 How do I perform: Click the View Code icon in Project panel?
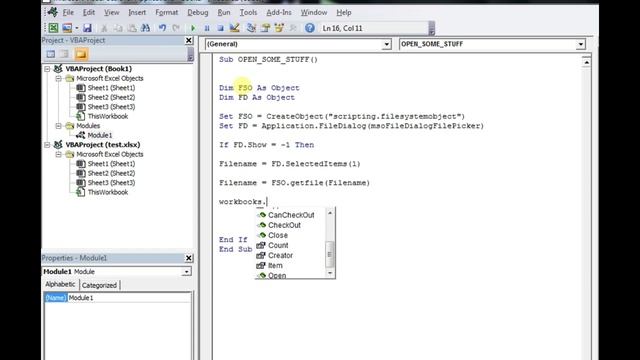coord(51,54)
